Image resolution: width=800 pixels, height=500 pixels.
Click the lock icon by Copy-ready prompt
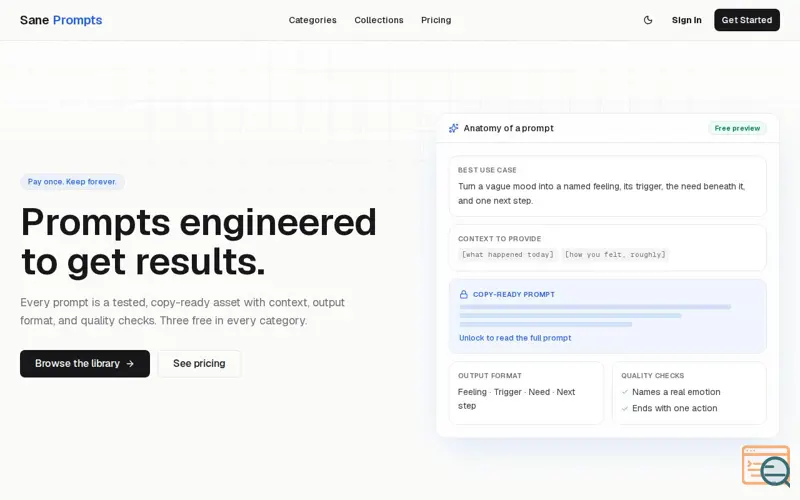(463, 294)
